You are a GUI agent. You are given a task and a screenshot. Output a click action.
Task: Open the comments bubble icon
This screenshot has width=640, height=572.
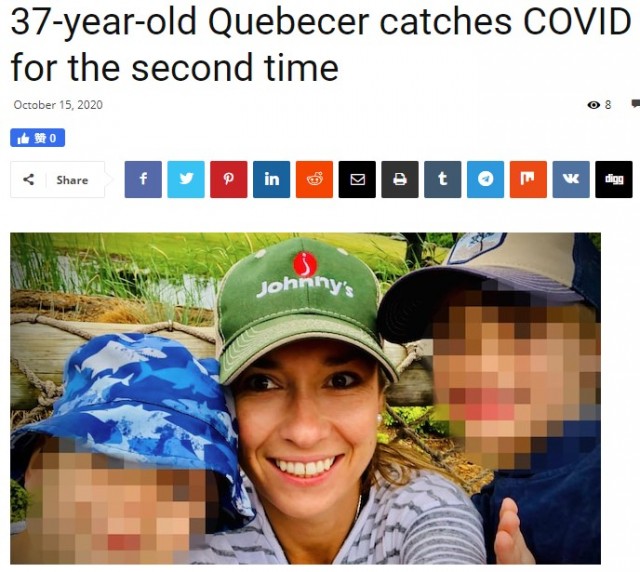point(635,104)
